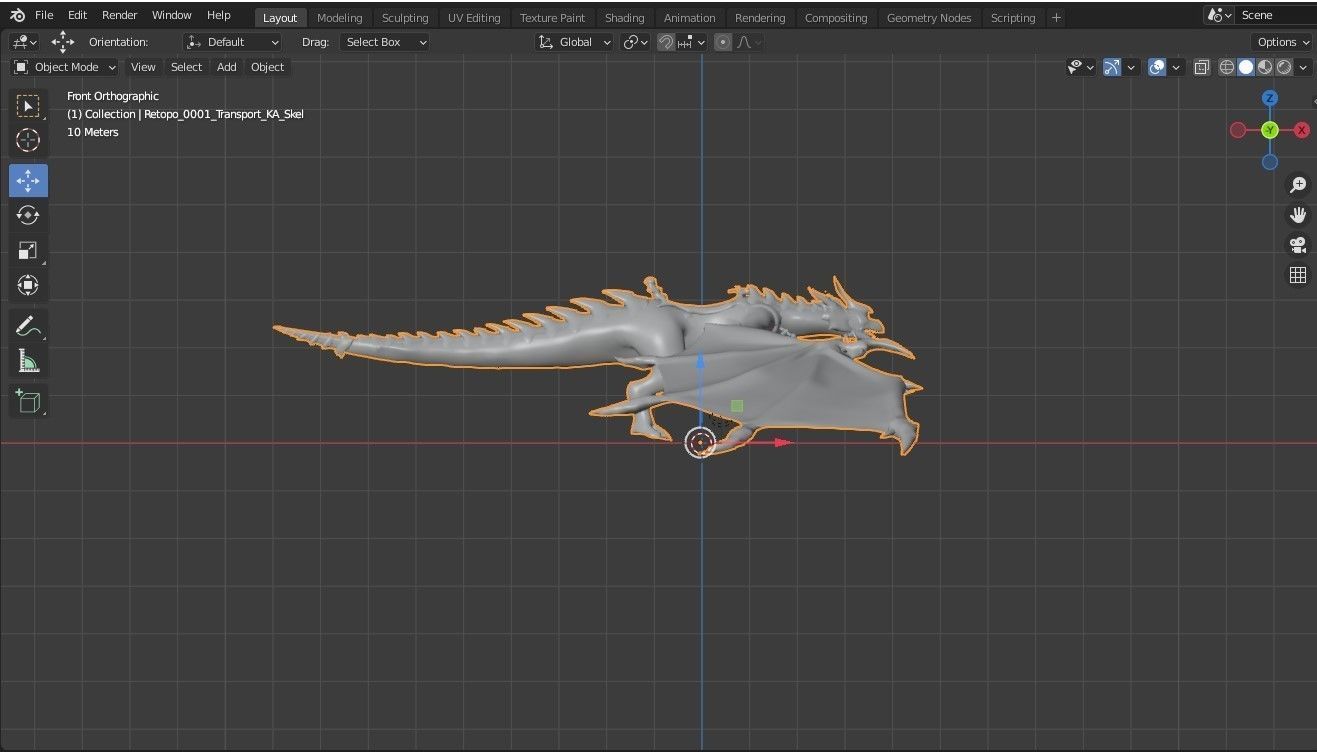Activate the Cursor tool
This screenshot has width=1317, height=752.
(x=28, y=140)
